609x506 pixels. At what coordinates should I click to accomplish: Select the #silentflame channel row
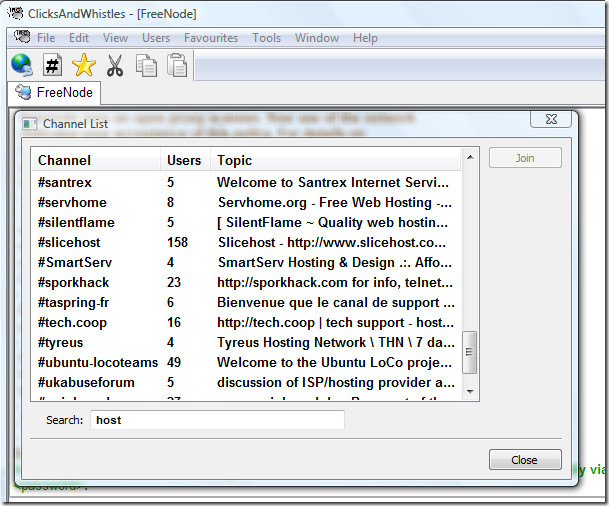pyautogui.click(x=247, y=222)
